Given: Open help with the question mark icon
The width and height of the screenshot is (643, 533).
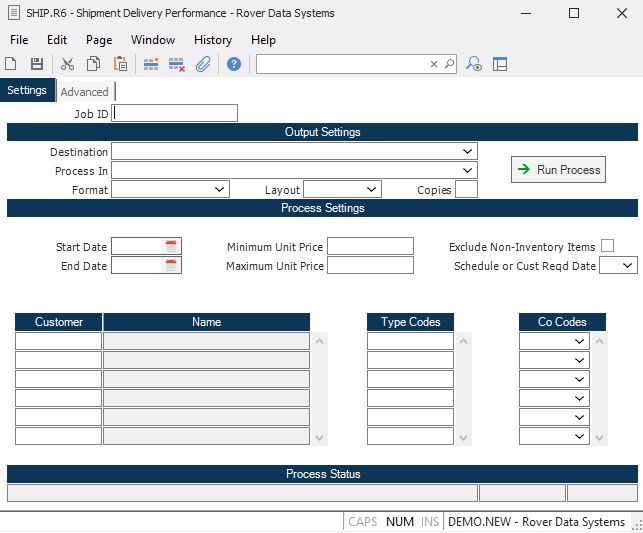Looking at the screenshot, I should click(x=233, y=64).
